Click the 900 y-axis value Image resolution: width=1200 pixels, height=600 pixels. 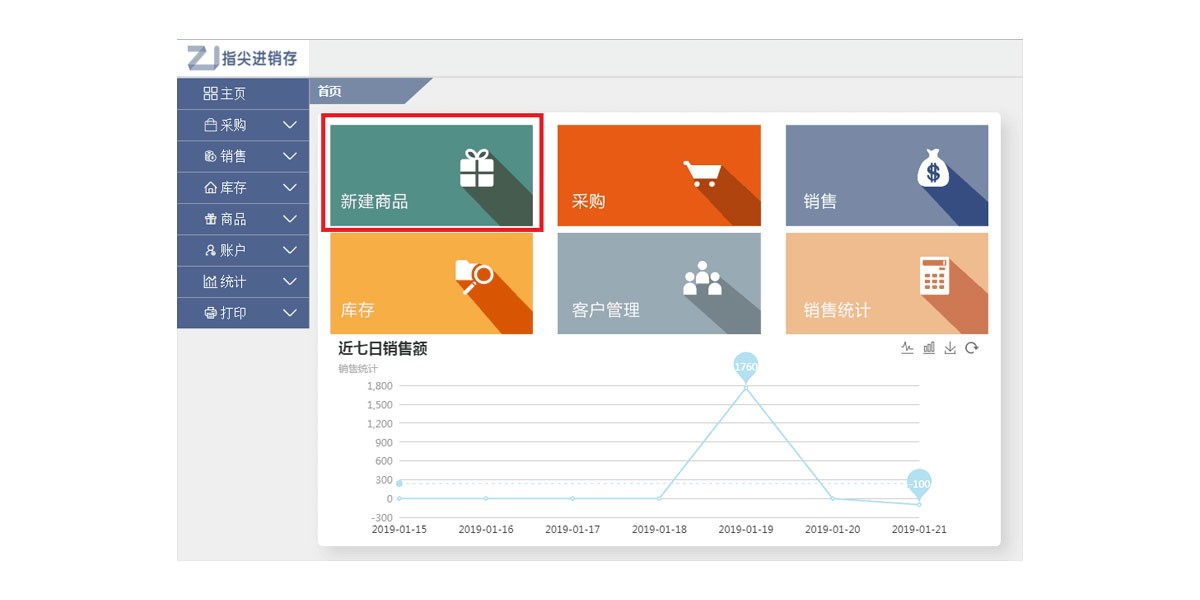[384, 443]
